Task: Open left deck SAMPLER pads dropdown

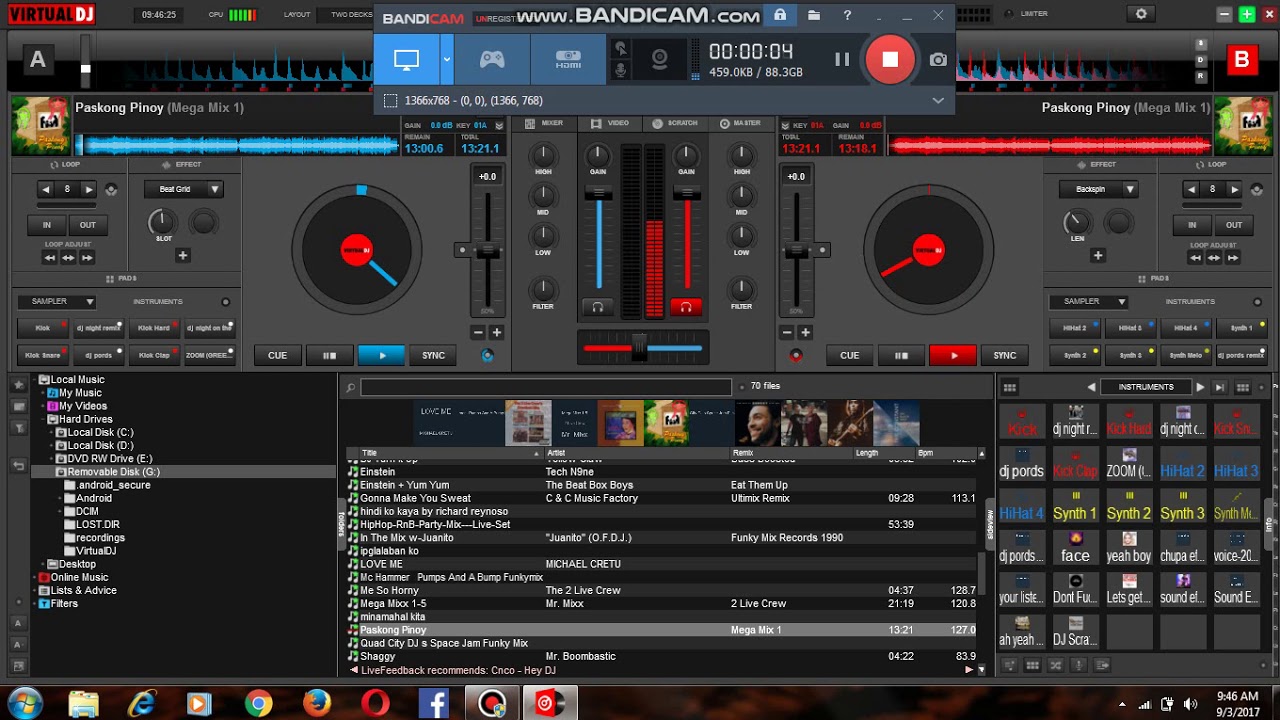Action: pyautogui.click(x=56, y=301)
